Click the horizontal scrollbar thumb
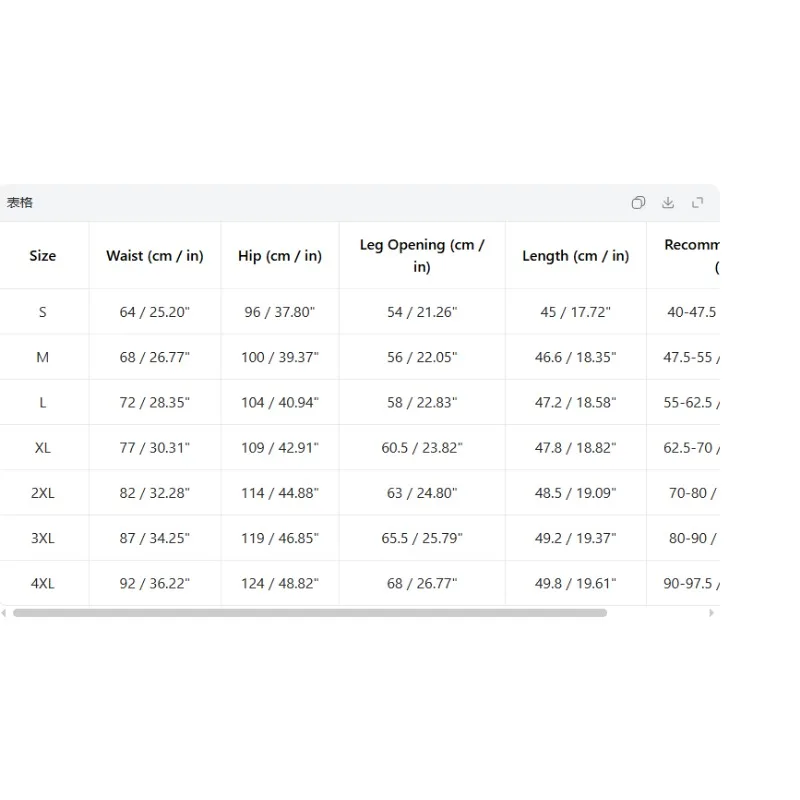800x800 pixels. point(310,613)
